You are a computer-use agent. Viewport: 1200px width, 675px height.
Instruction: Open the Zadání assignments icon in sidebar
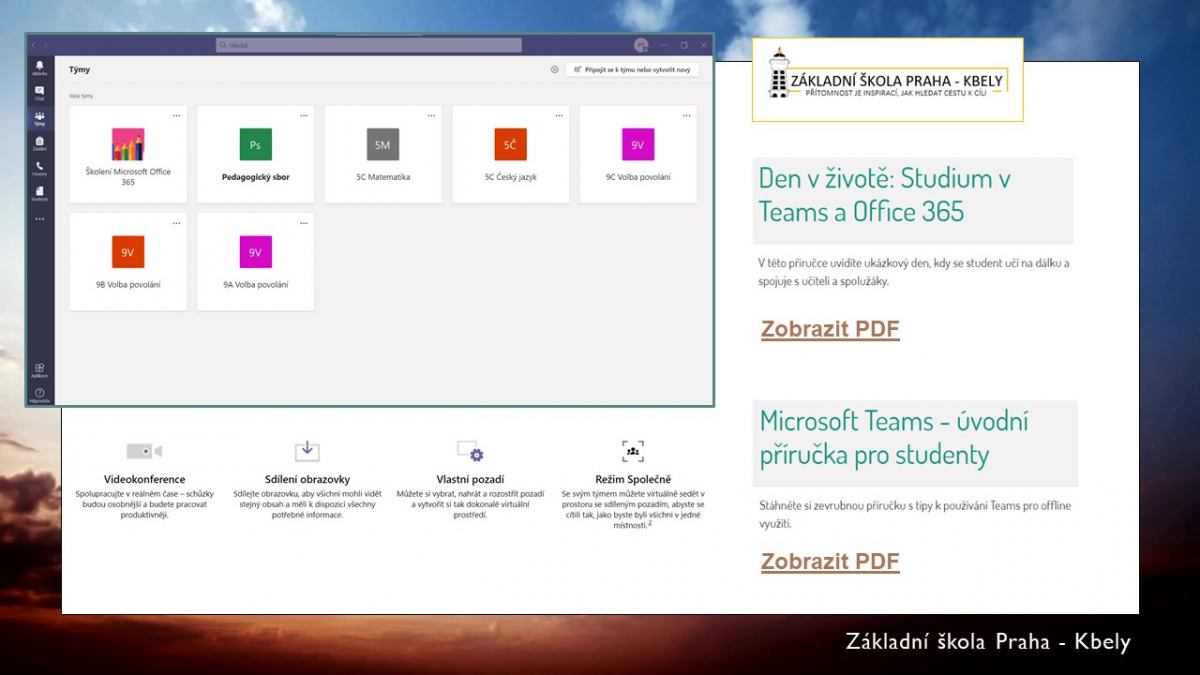(40, 143)
